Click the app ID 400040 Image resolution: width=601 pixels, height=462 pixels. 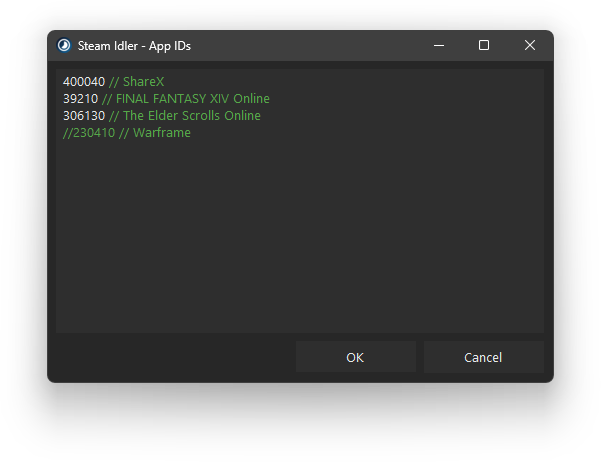pos(84,82)
